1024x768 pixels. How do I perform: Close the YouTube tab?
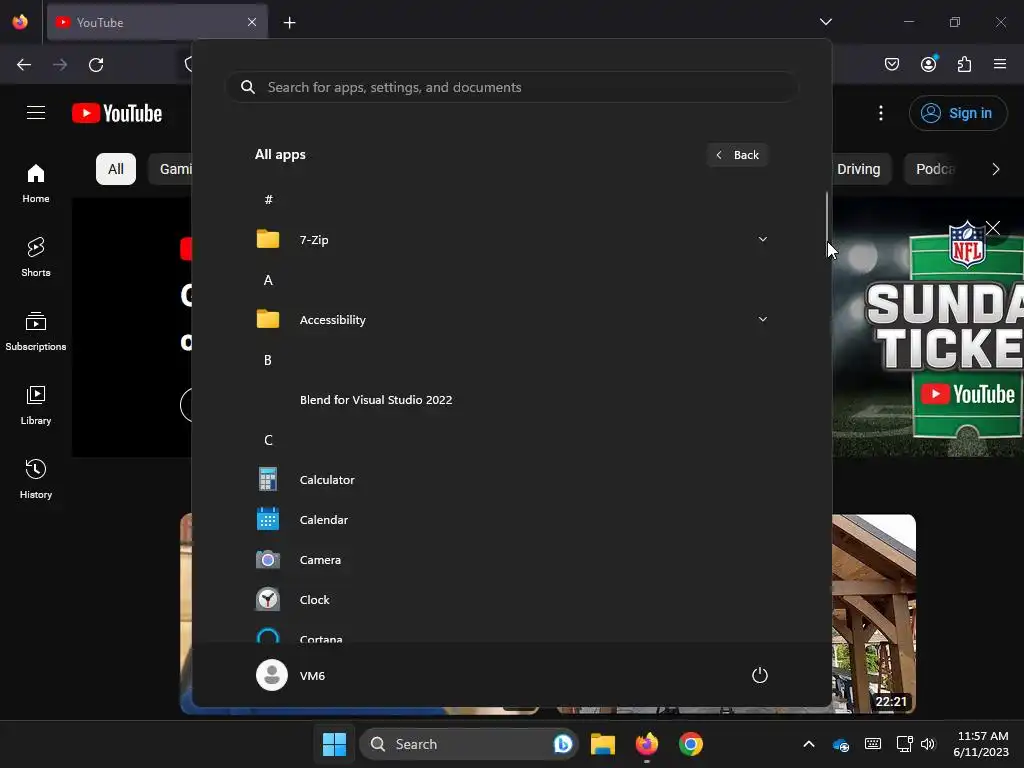click(251, 22)
